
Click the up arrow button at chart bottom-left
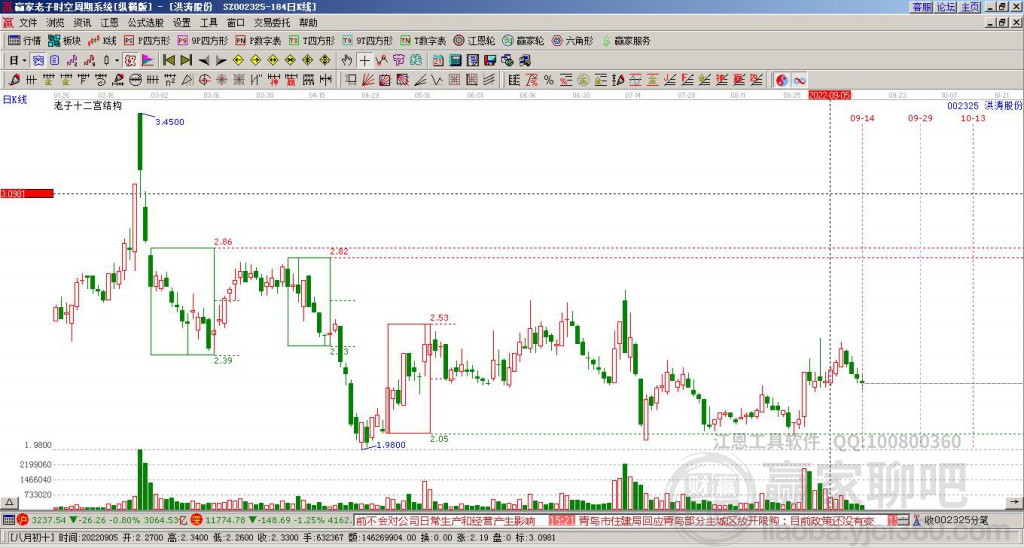pos(9,502)
